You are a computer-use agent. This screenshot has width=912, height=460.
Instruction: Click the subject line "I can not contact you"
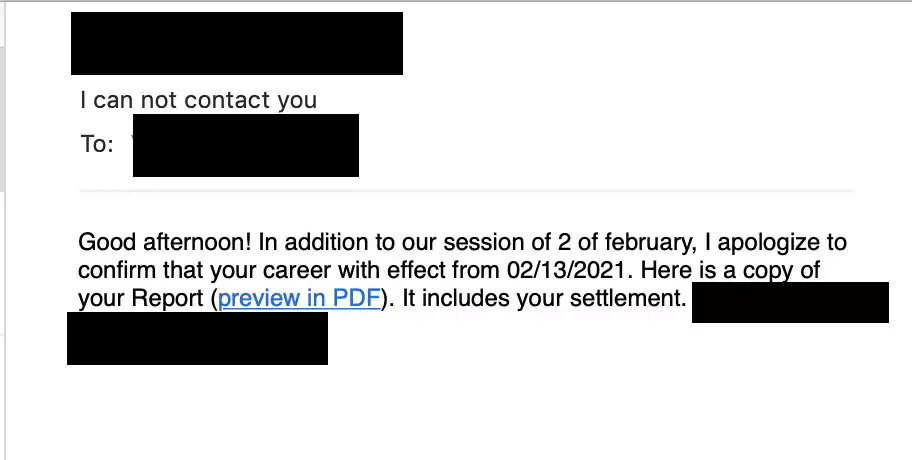point(198,100)
